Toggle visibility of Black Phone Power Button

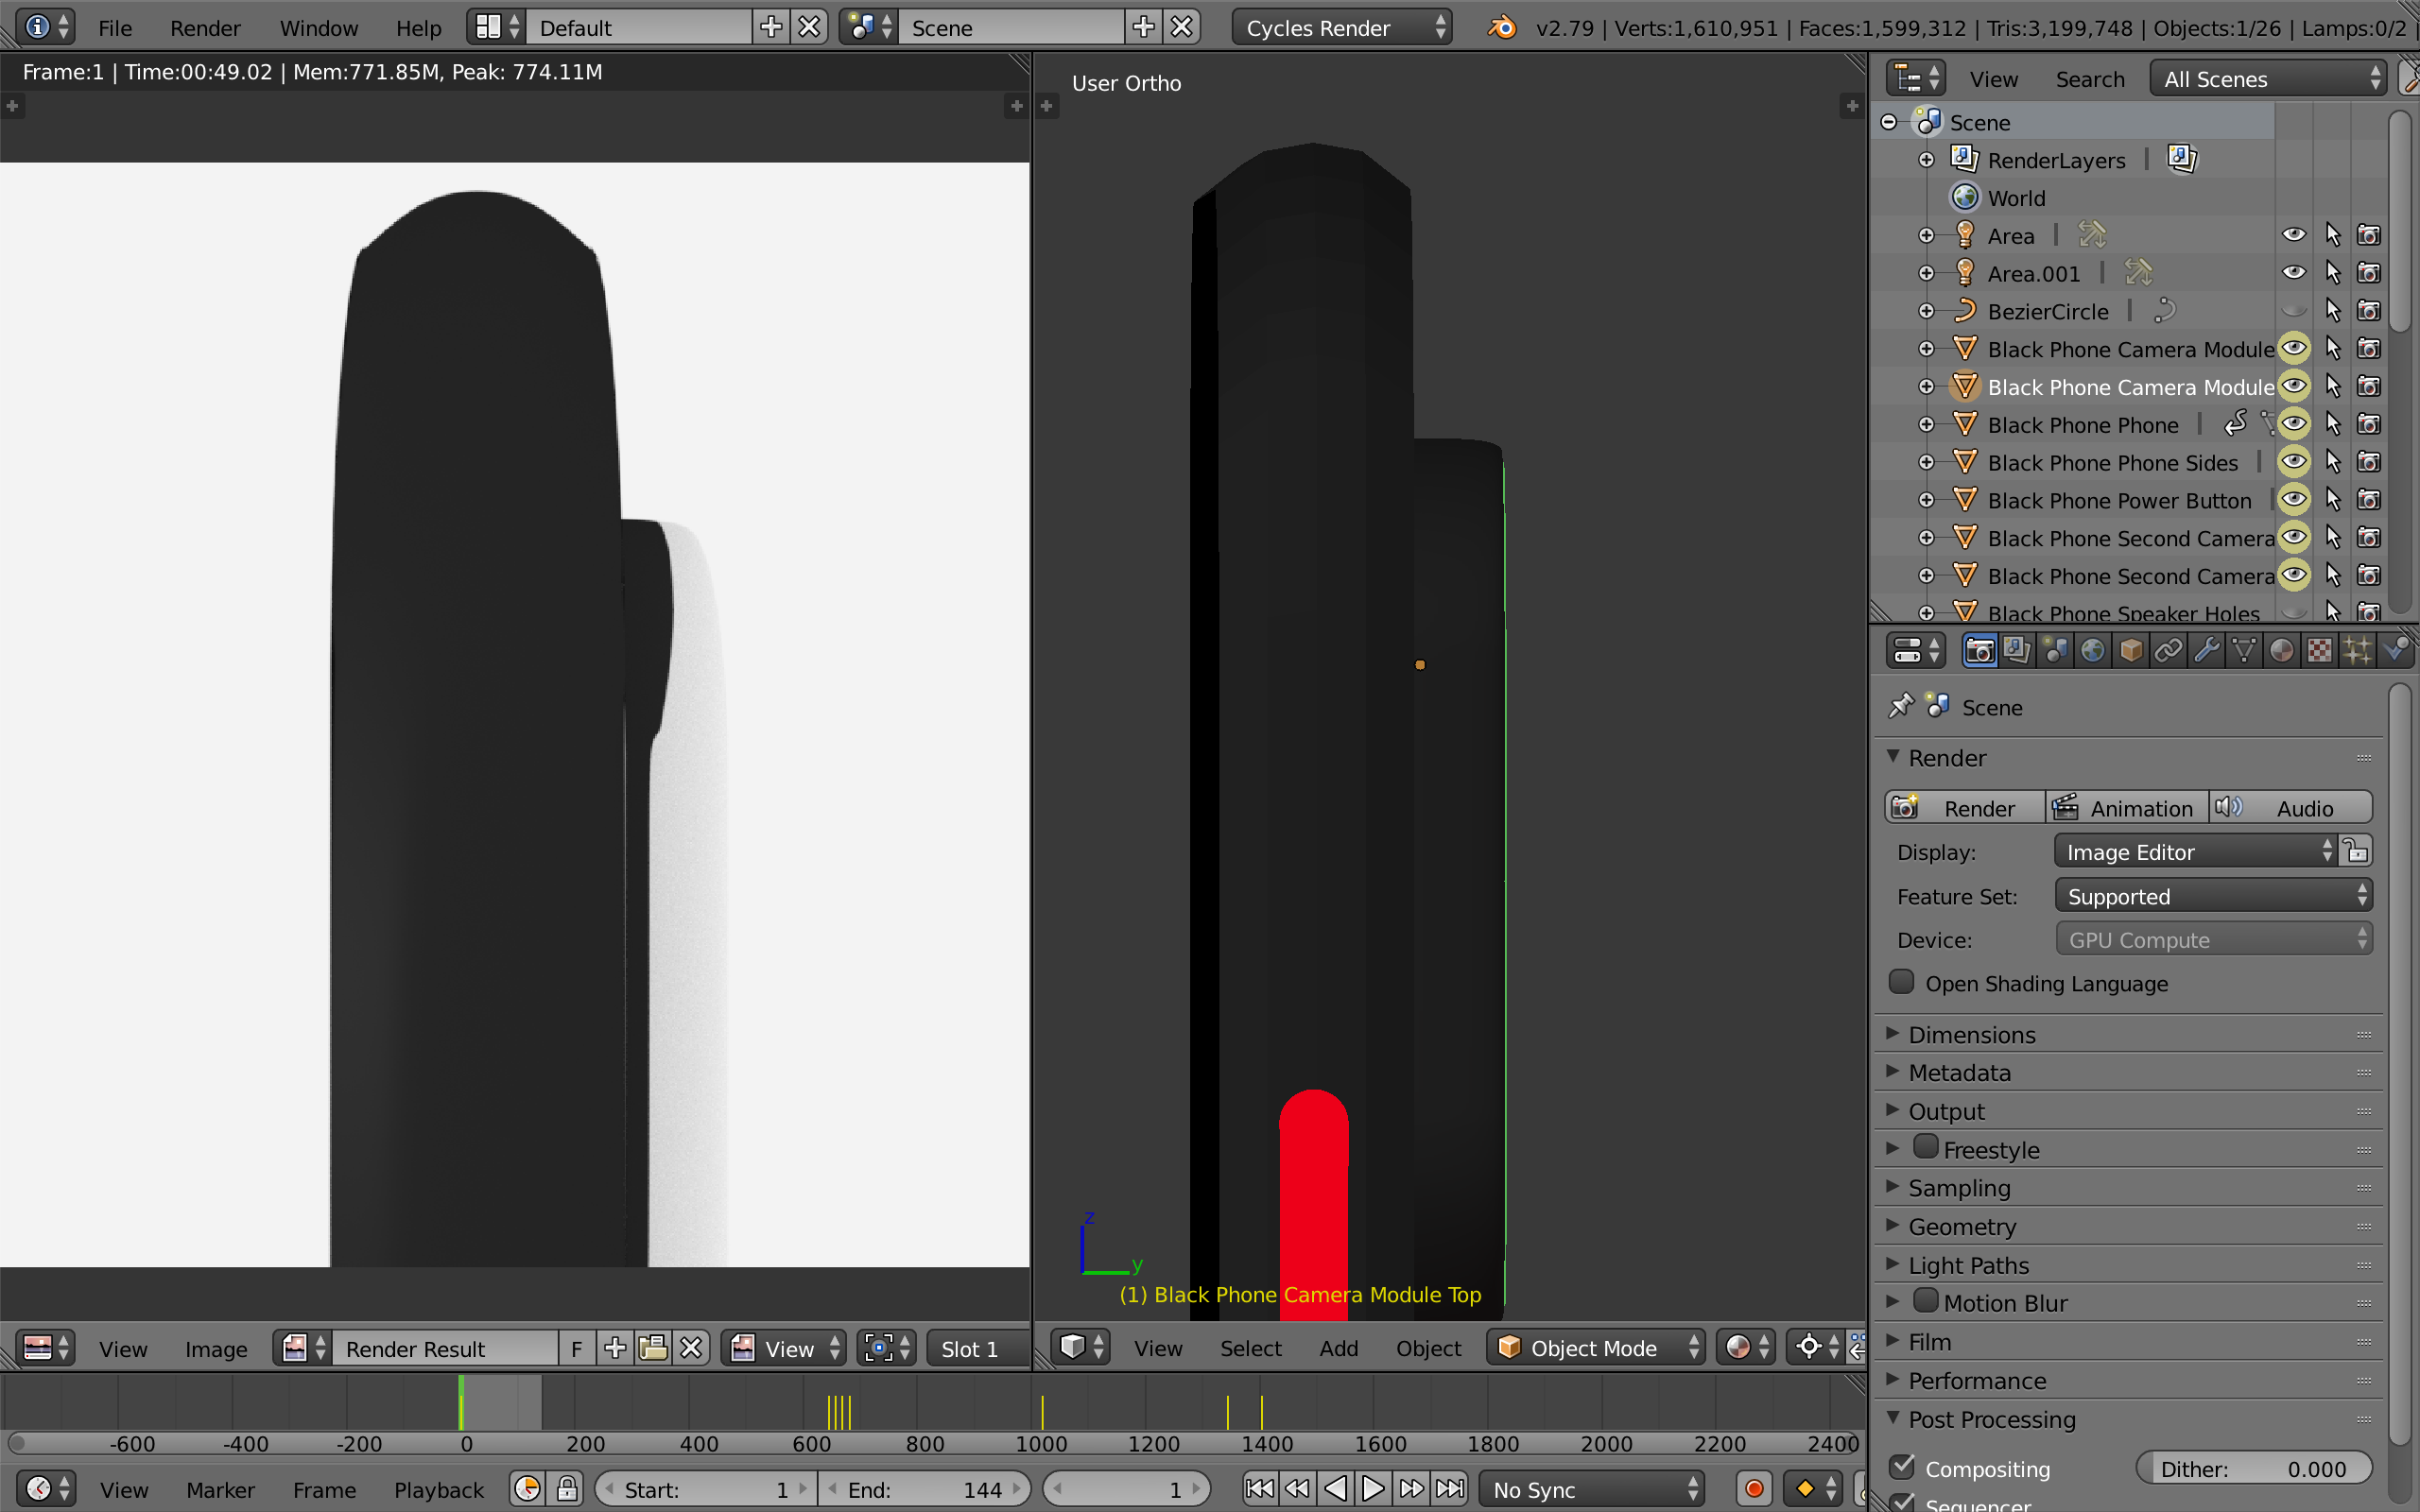point(2294,500)
